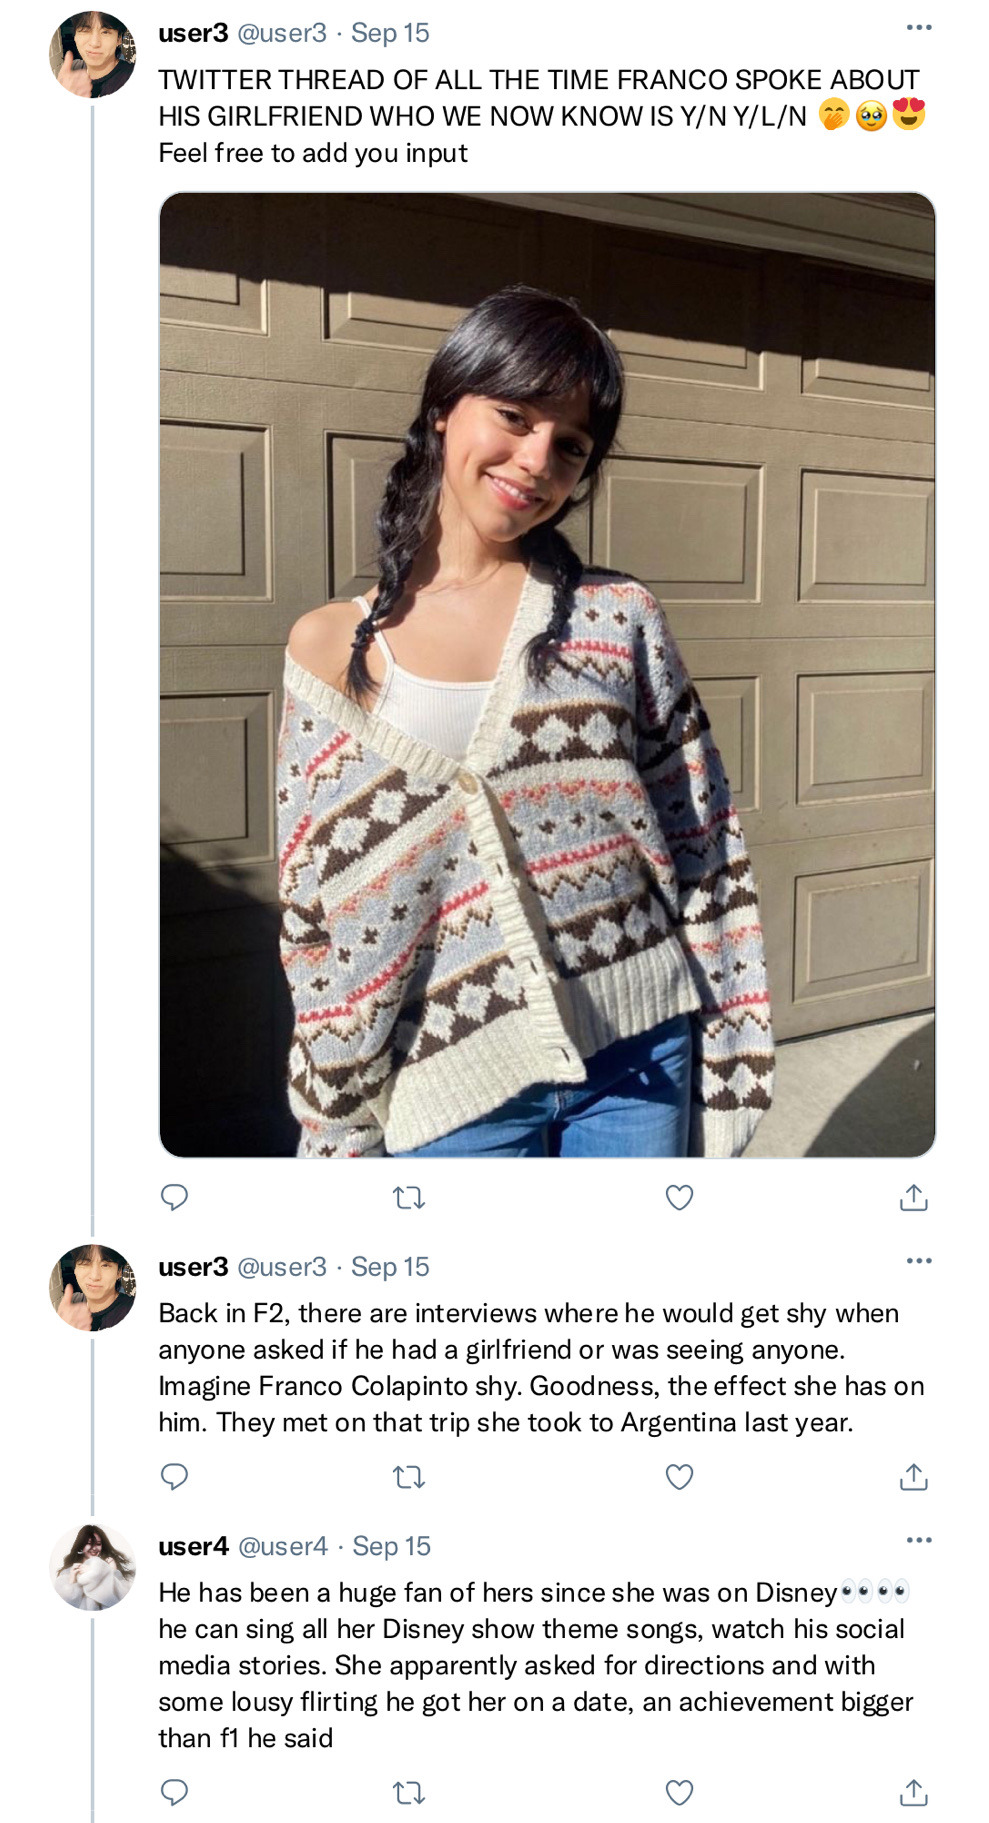Open more options on user4's tweet

coord(918,1540)
